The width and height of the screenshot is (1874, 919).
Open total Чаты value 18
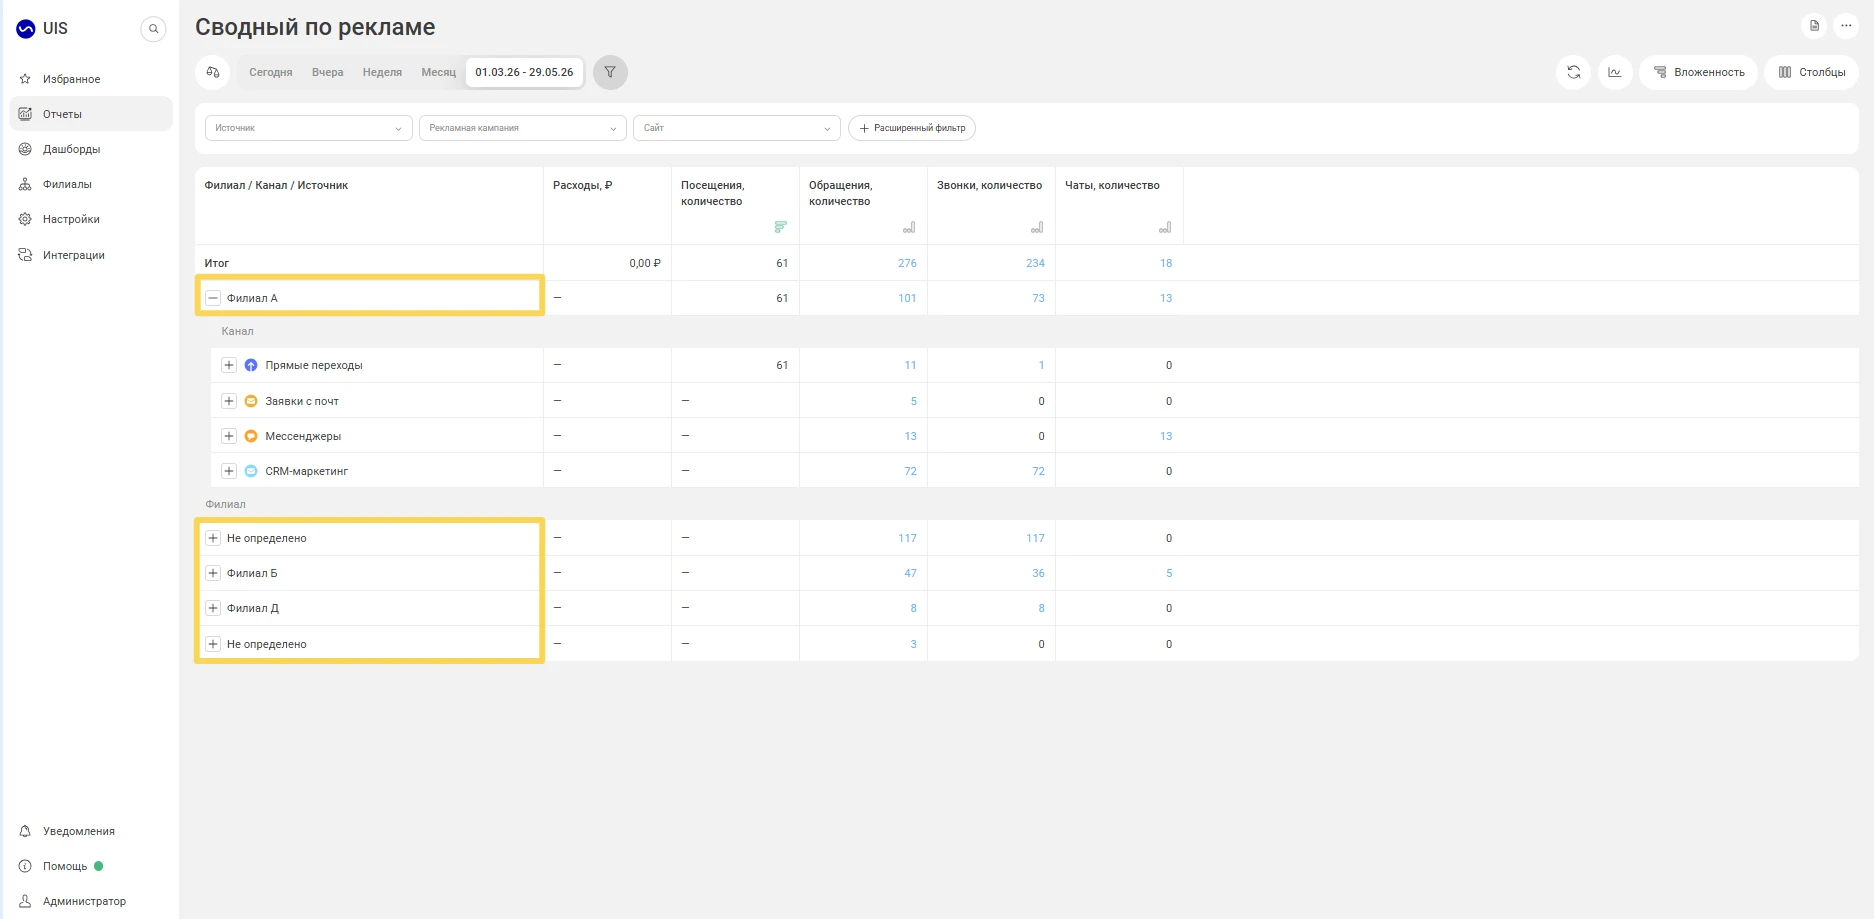tap(1166, 263)
